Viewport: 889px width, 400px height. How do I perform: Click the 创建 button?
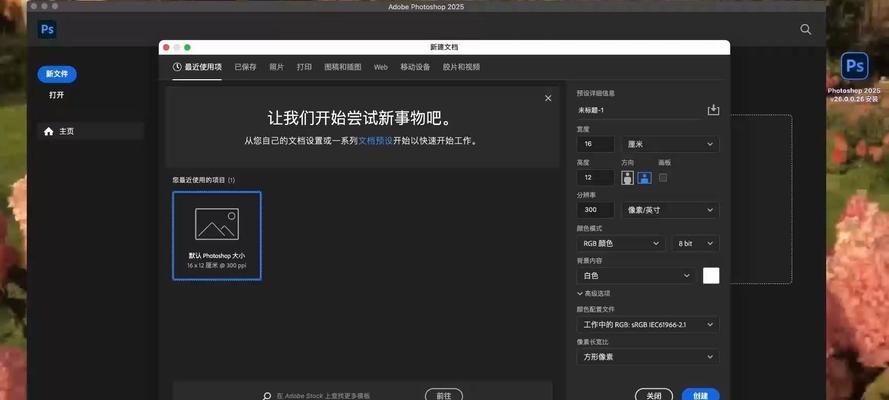pos(700,395)
